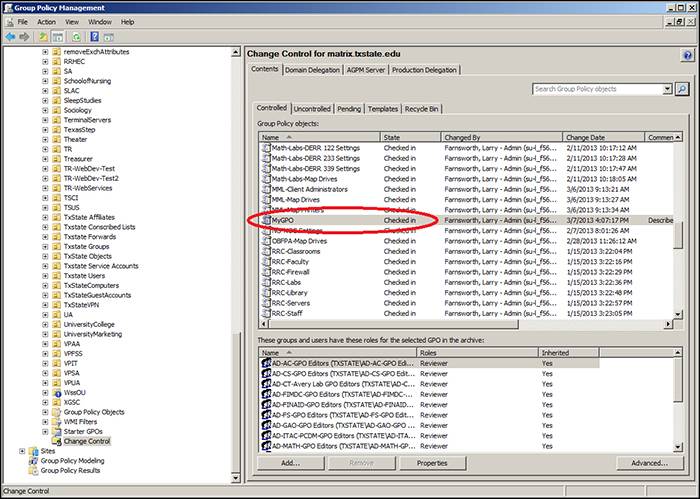The height and width of the screenshot is (499, 700).
Task: Click the Group Policy Results icon
Action: [33, 470]
